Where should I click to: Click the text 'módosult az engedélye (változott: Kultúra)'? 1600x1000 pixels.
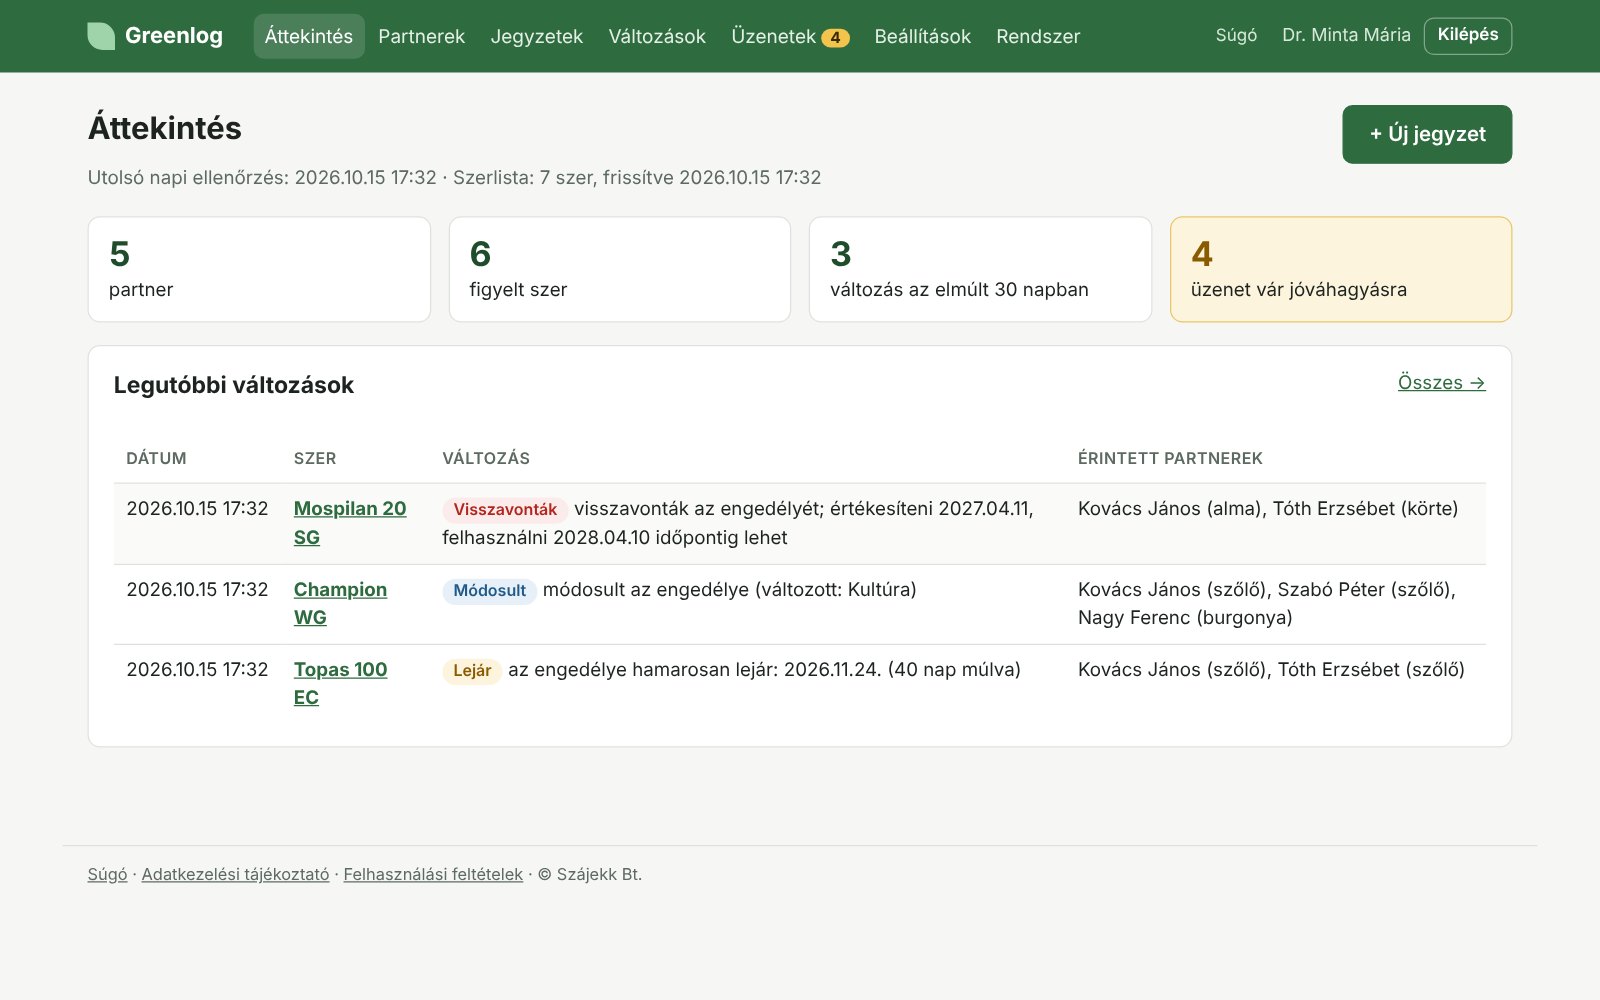[x=730, y=590]
